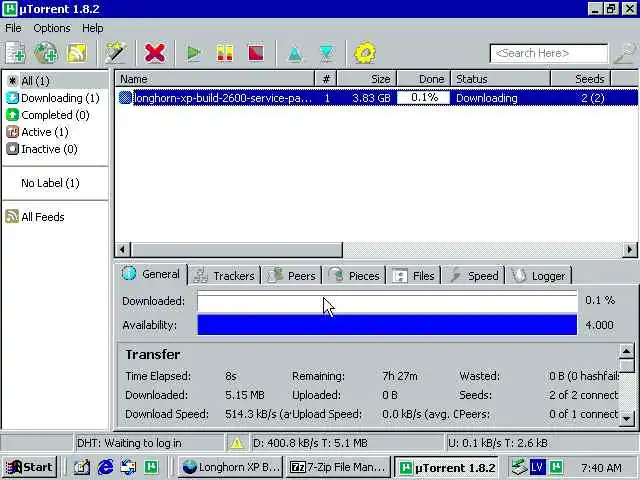Pause the torrent using the pause icon
Viewport: 640px width, 480px height.
click(224, 53)
